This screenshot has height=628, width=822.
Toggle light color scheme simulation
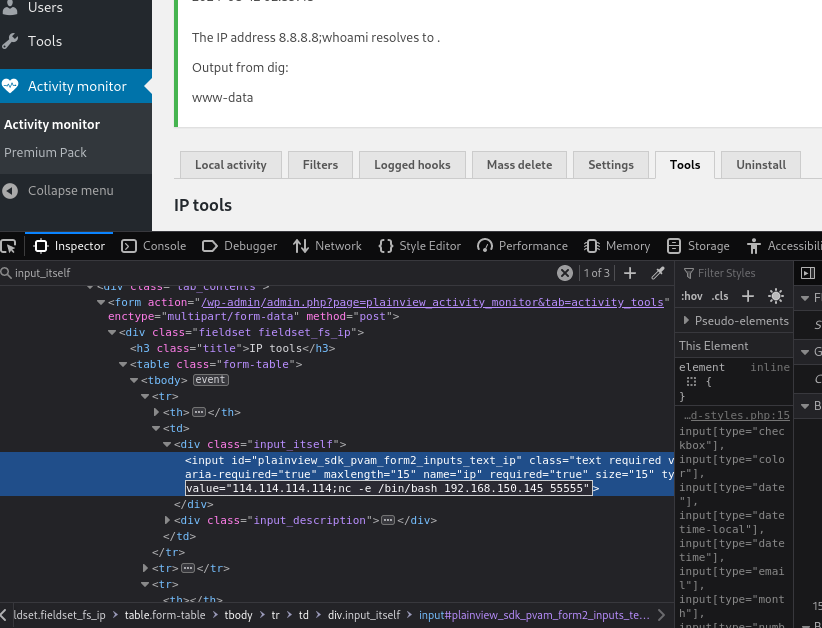click(776, 296)
